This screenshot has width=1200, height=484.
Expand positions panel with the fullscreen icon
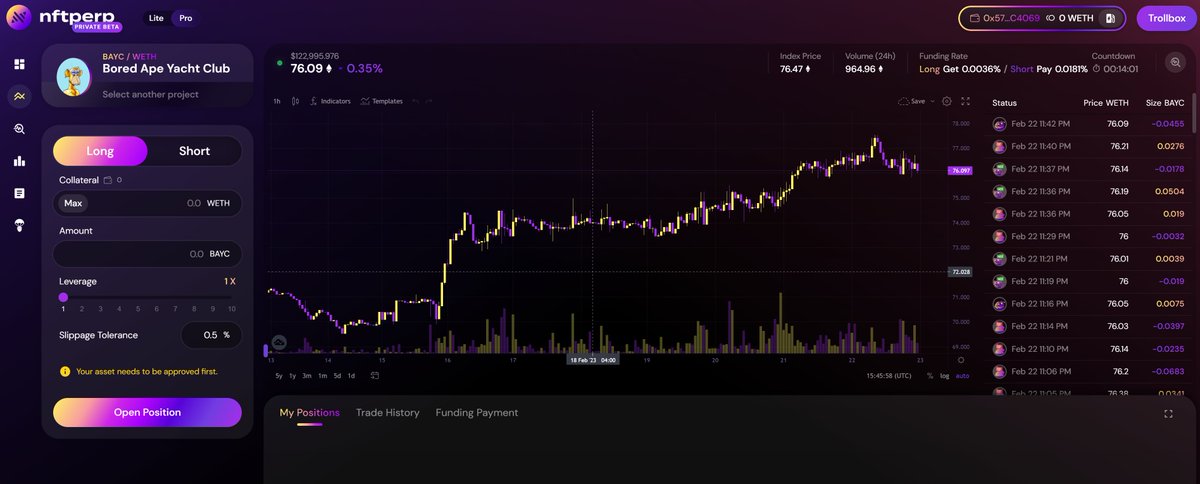pyautogui.click(x=1168, y=414)
